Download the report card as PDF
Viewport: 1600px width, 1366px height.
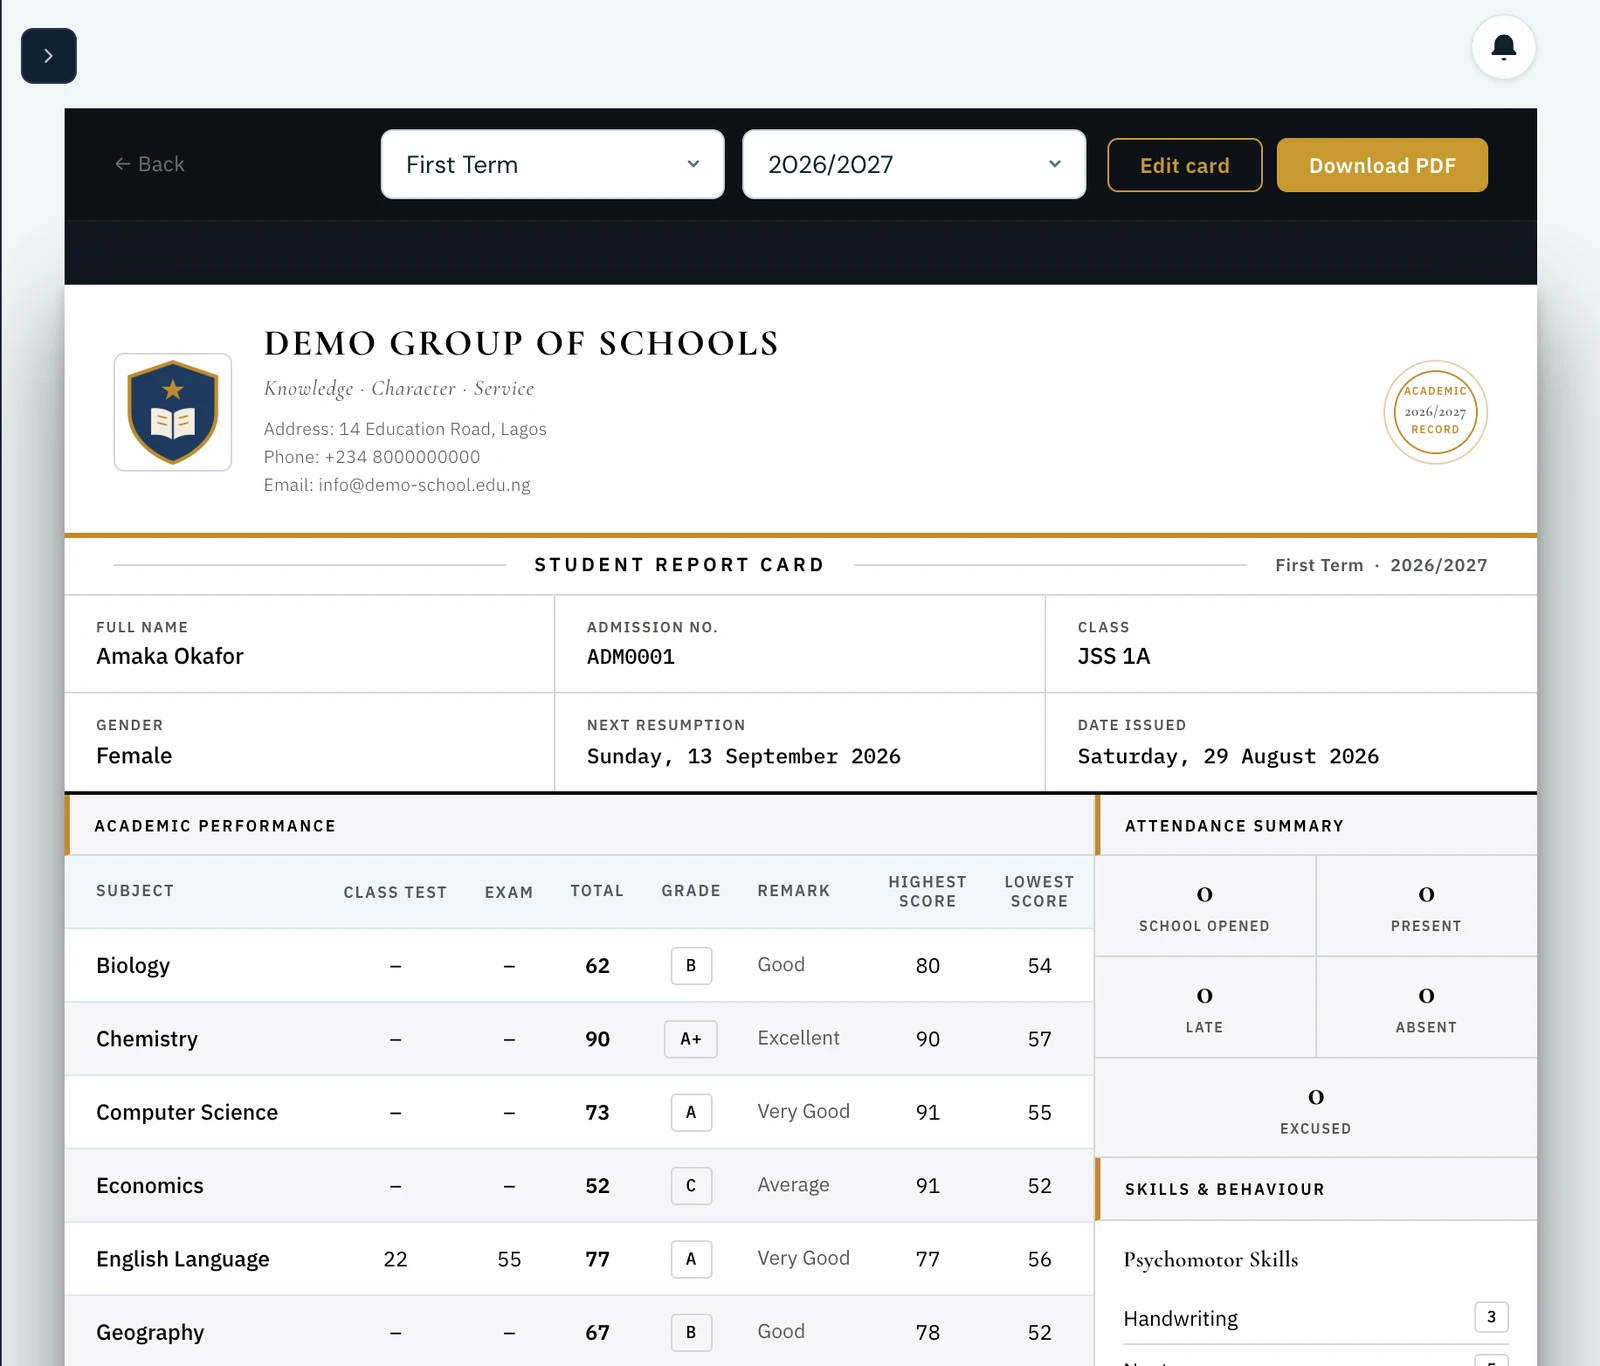point(1382,165)
